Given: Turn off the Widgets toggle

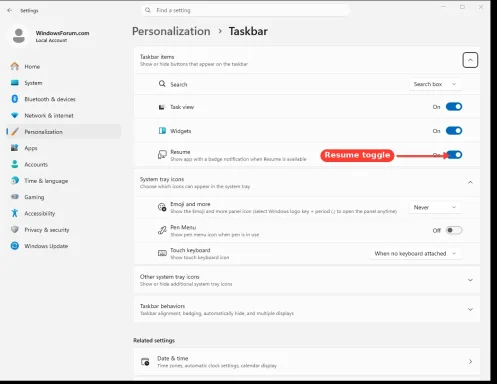Looking at the screenshot, I should point(454,131).
